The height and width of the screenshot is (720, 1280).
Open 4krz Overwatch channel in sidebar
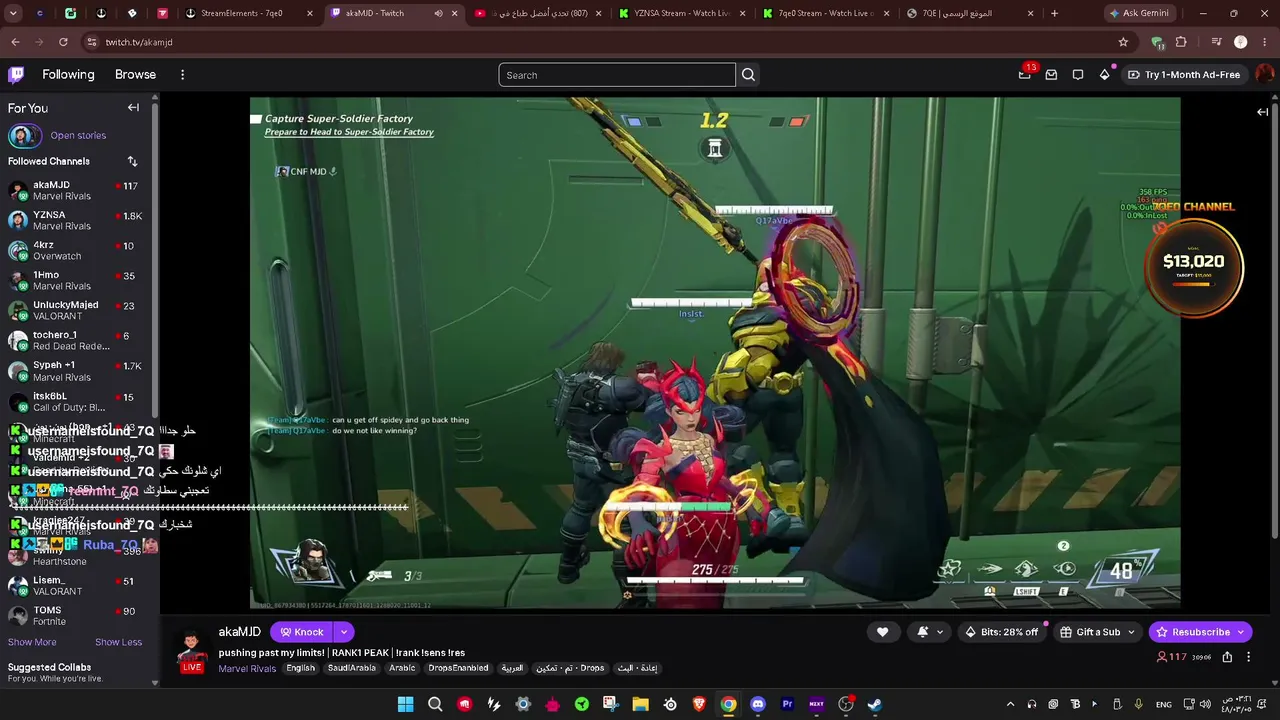coord(78,250)
